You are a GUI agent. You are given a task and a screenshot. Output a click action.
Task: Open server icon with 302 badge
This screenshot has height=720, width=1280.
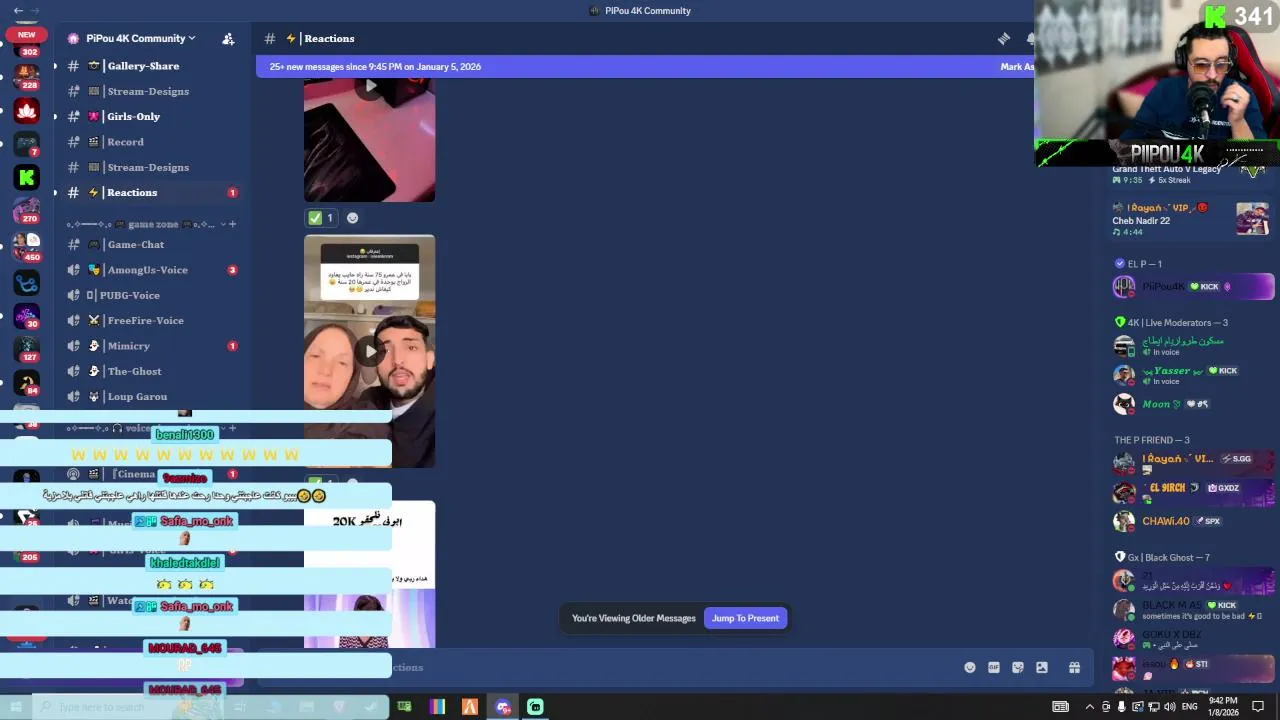(26, 48)
